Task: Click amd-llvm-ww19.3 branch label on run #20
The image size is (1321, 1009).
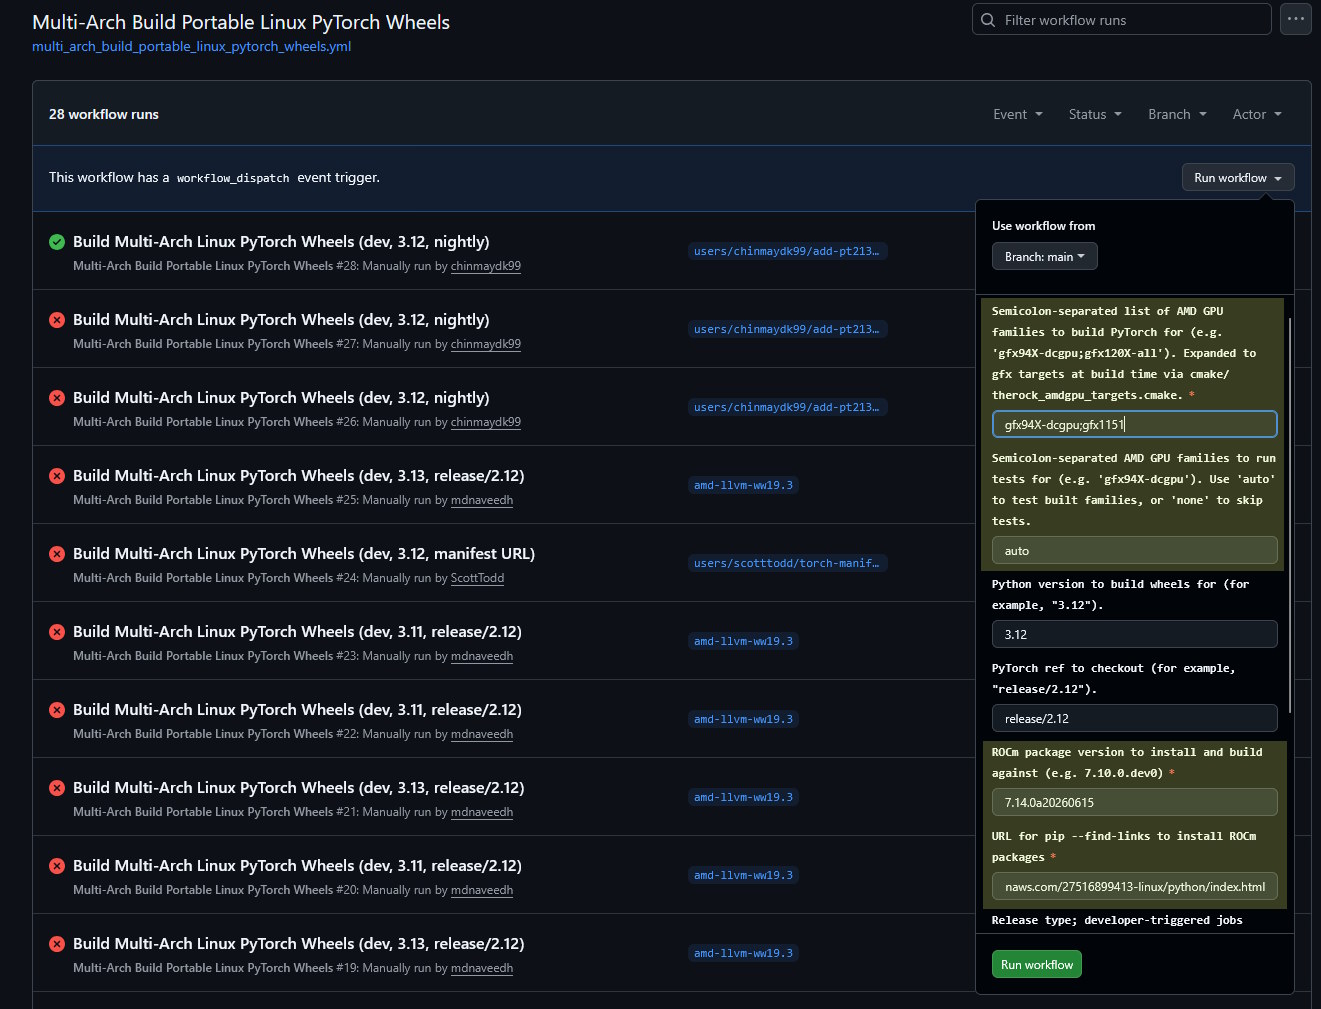Action: tap(743, 875)
